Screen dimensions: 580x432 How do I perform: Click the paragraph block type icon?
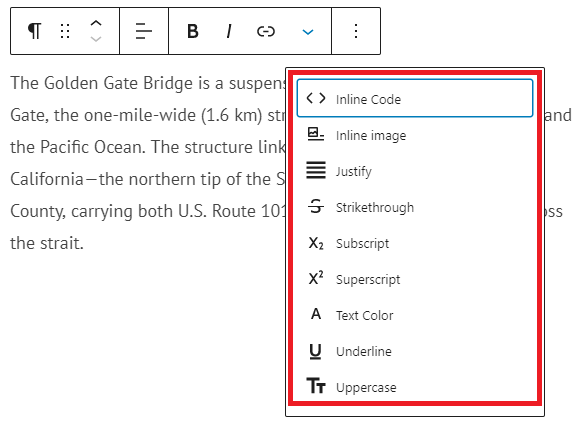point(34,31)
